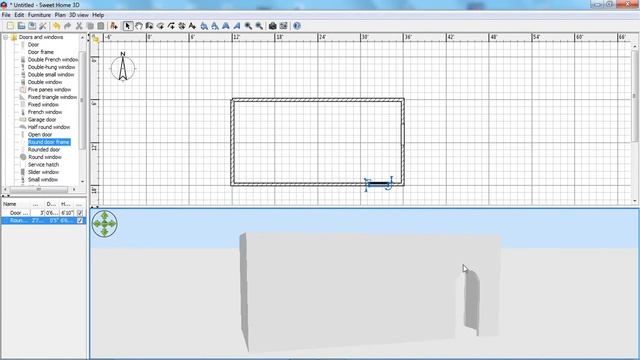This screenshot has height=360, width=640.
Task: Uncheck visibility for the Roun... furniture row
Action: tap(80, 220)
